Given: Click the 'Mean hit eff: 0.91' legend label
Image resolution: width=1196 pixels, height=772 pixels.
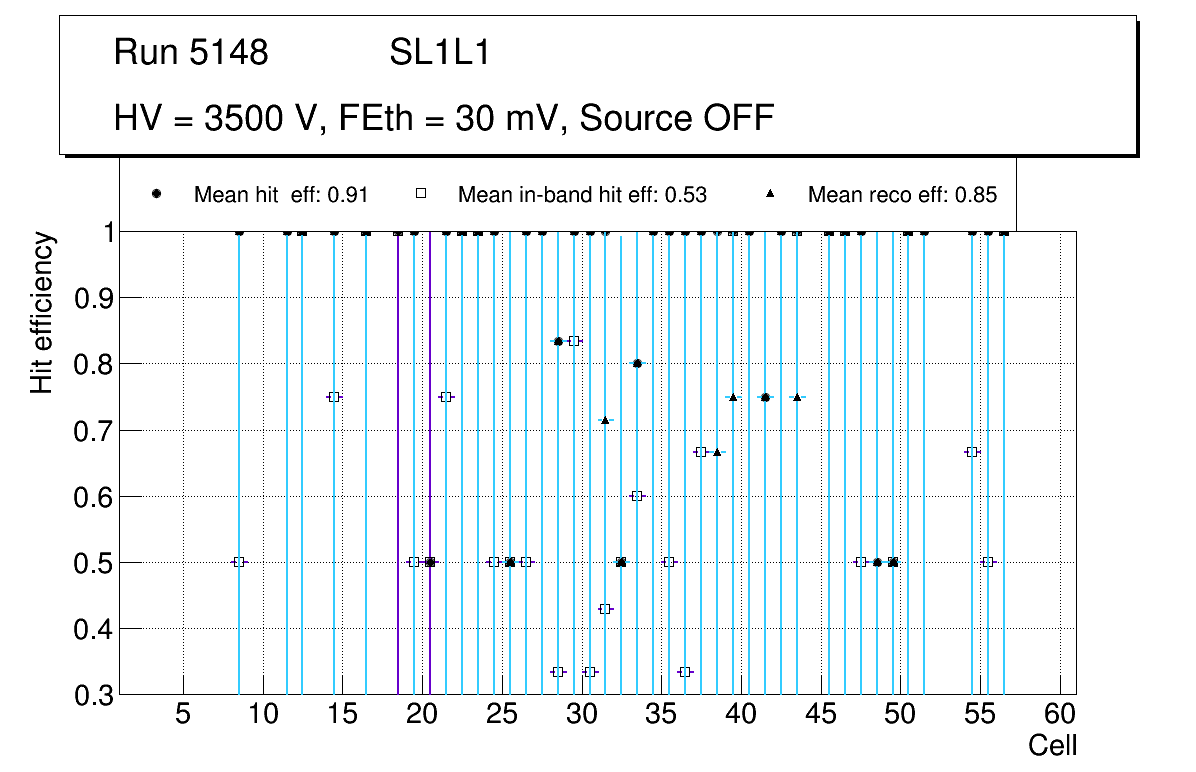Looking at the screenshot, I should click(281, 195).
